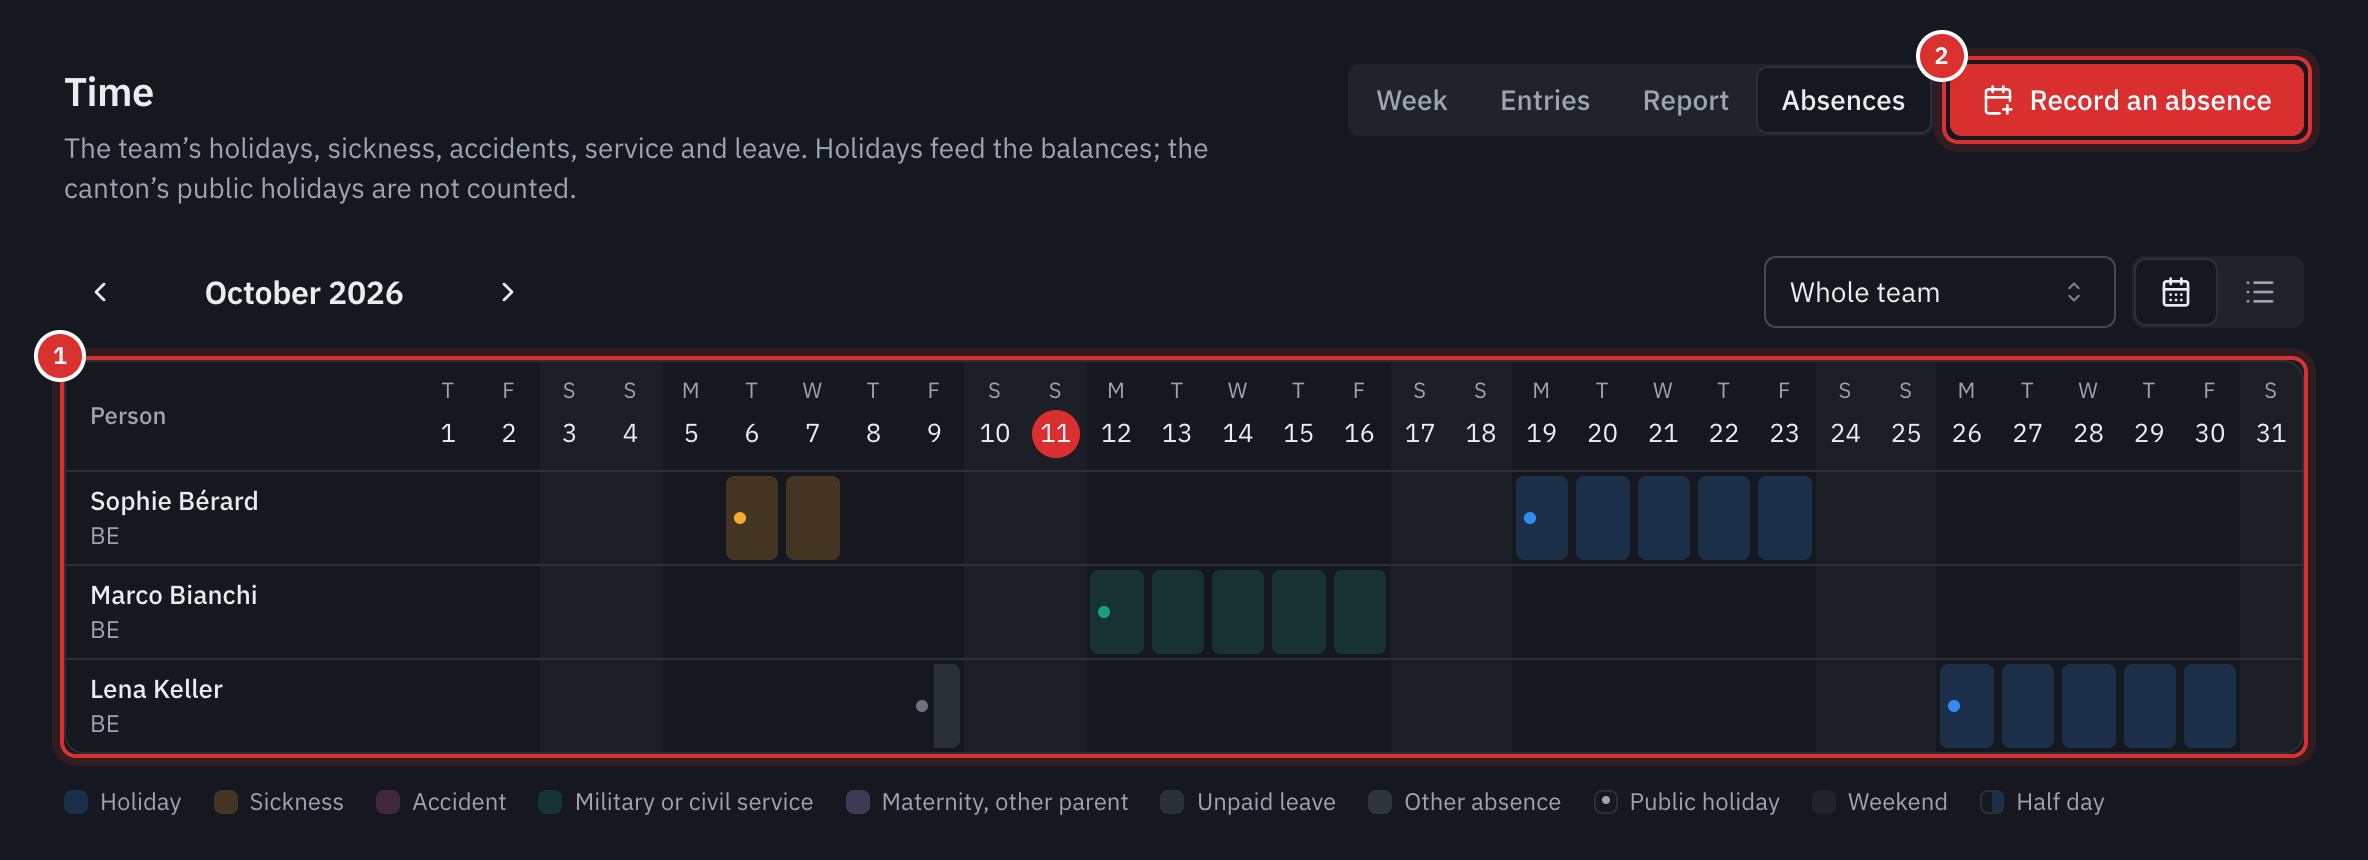Select the Absences tab

pos(1843,100)
